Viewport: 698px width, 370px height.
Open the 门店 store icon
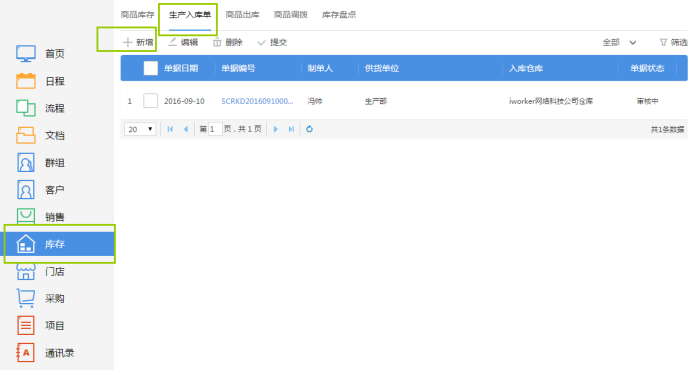pos(26,272)
